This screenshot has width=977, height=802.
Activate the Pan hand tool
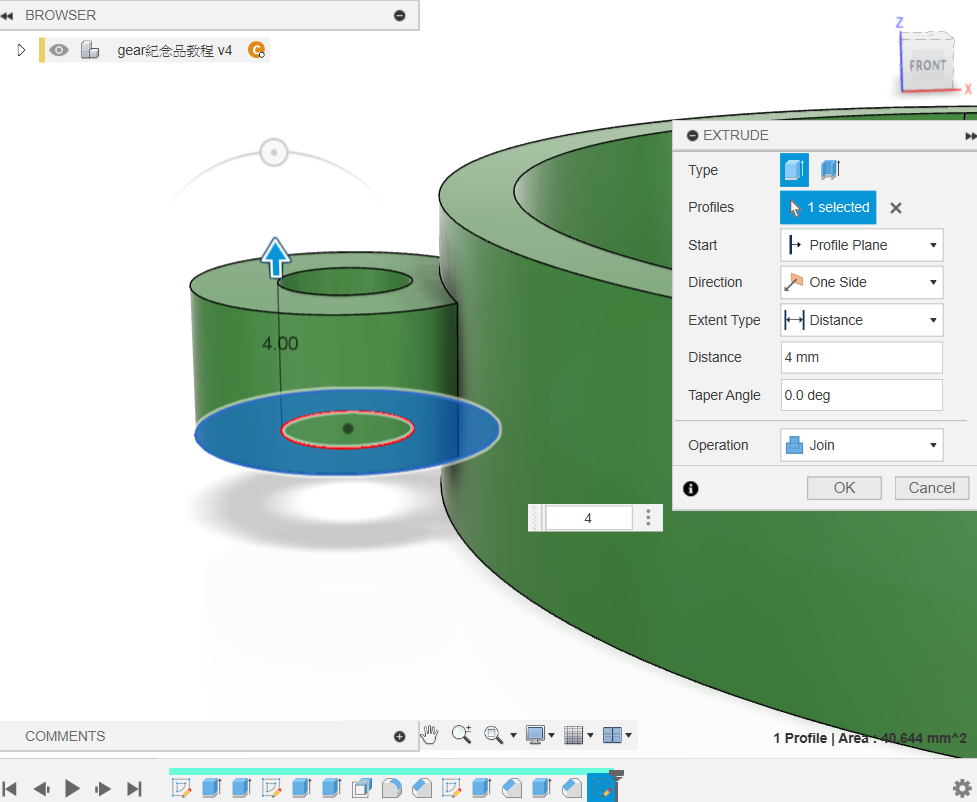point(429,735)
